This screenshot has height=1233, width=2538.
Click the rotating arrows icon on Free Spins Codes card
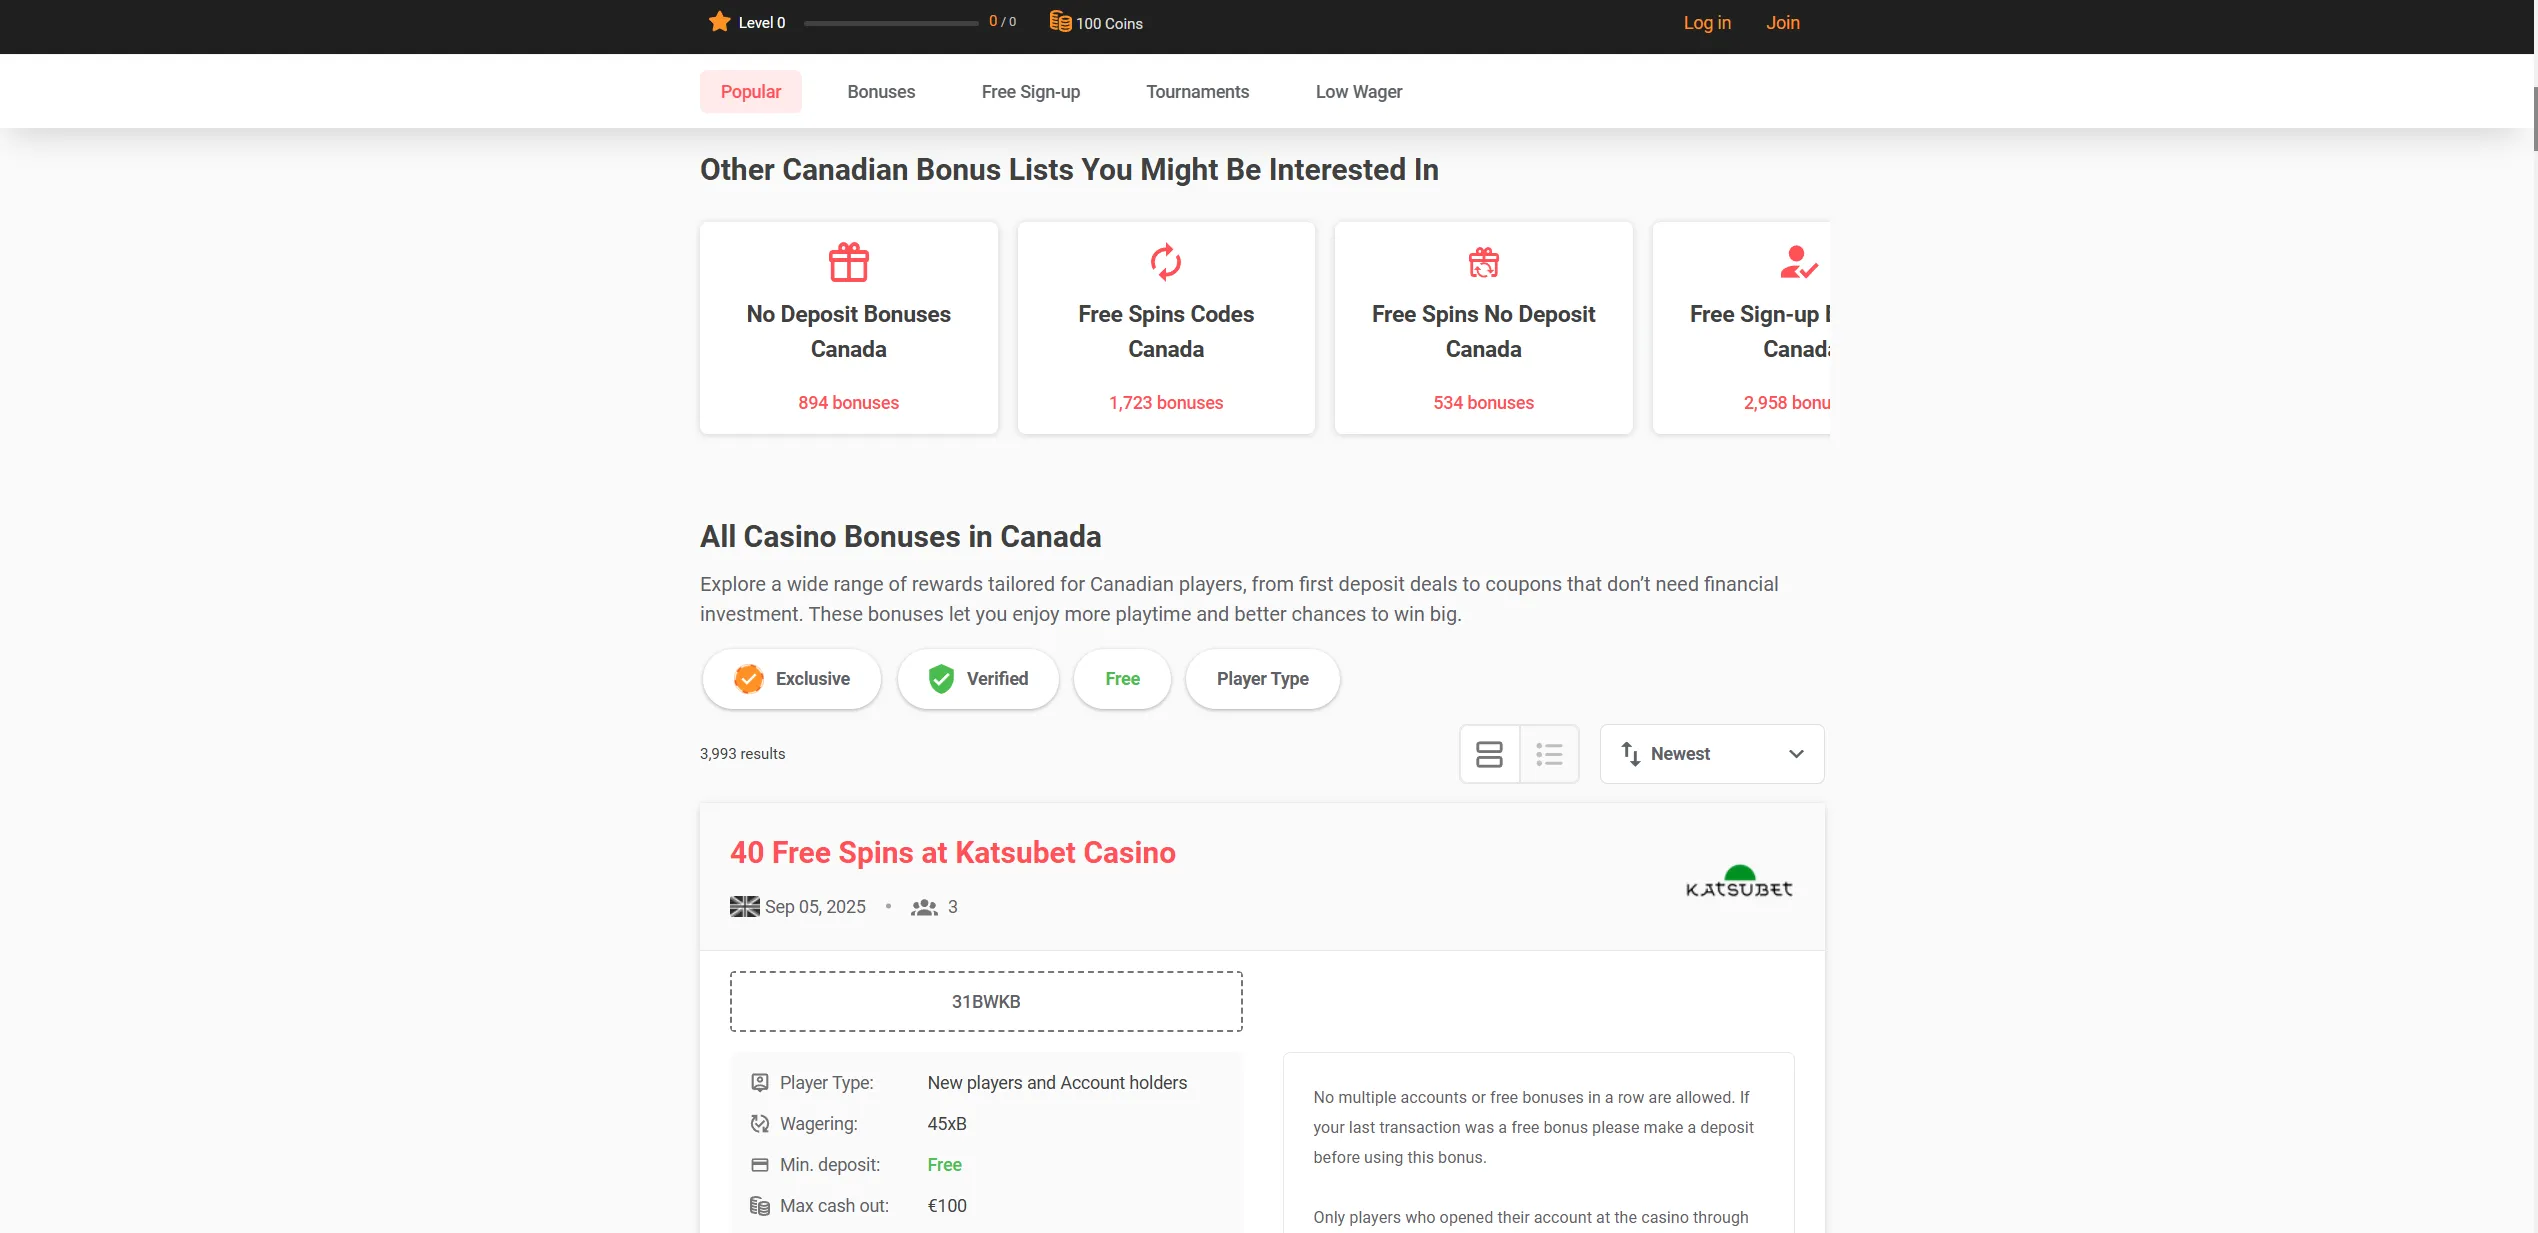point(1165,262)
